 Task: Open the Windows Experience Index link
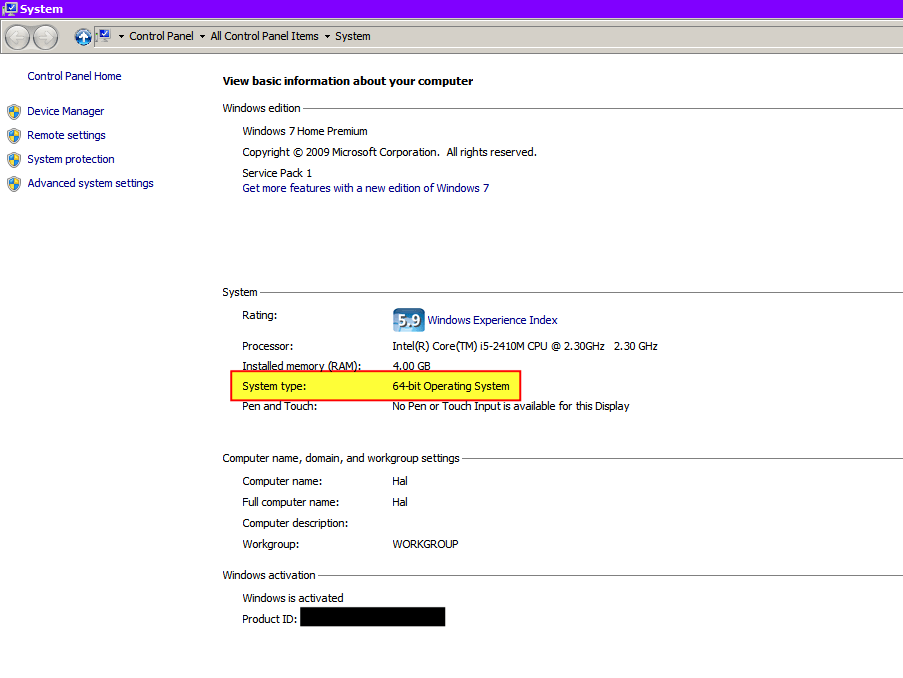tap(492, 320)
